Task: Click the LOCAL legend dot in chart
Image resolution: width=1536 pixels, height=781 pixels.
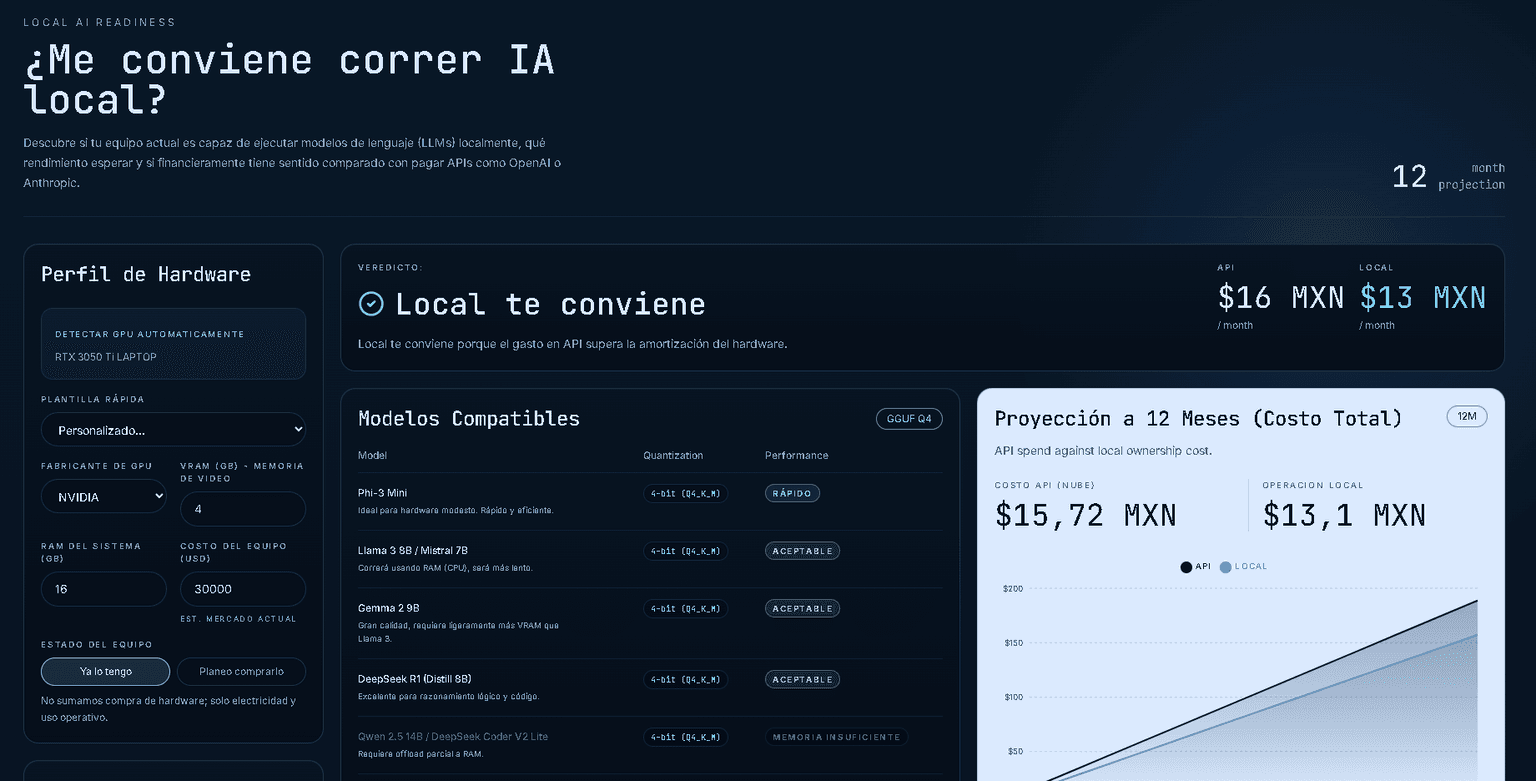Action: click(x=1225, y=567)
